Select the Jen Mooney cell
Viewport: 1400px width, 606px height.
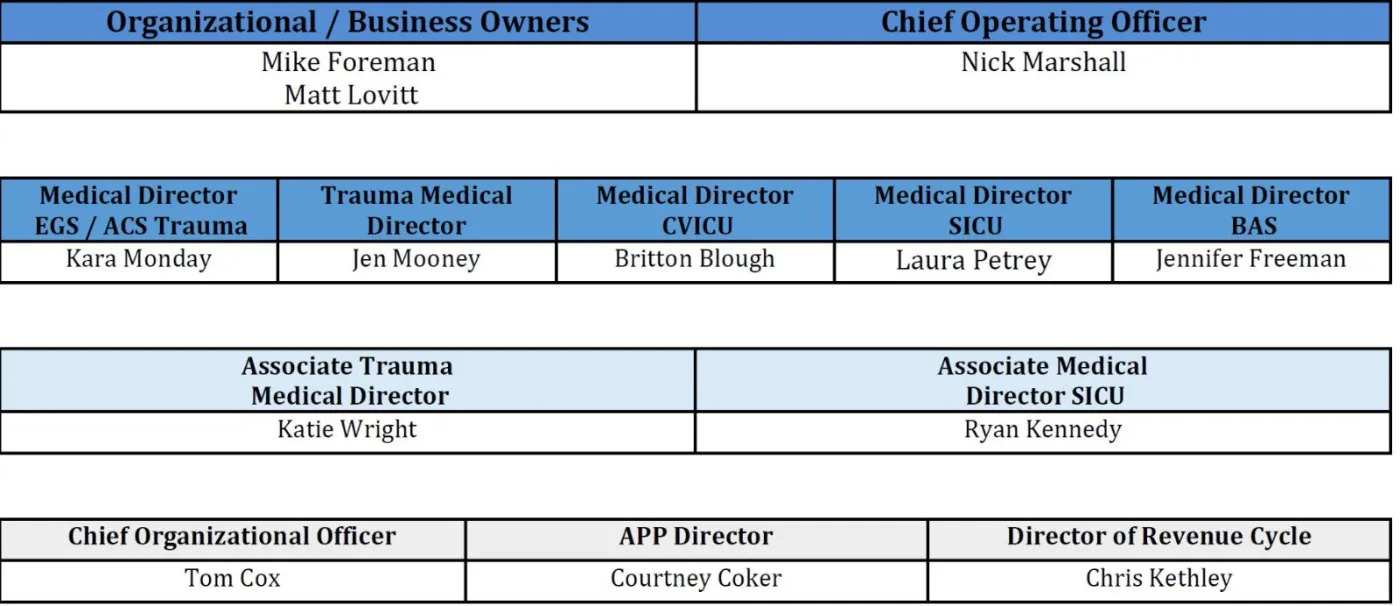tap(417, 262)
